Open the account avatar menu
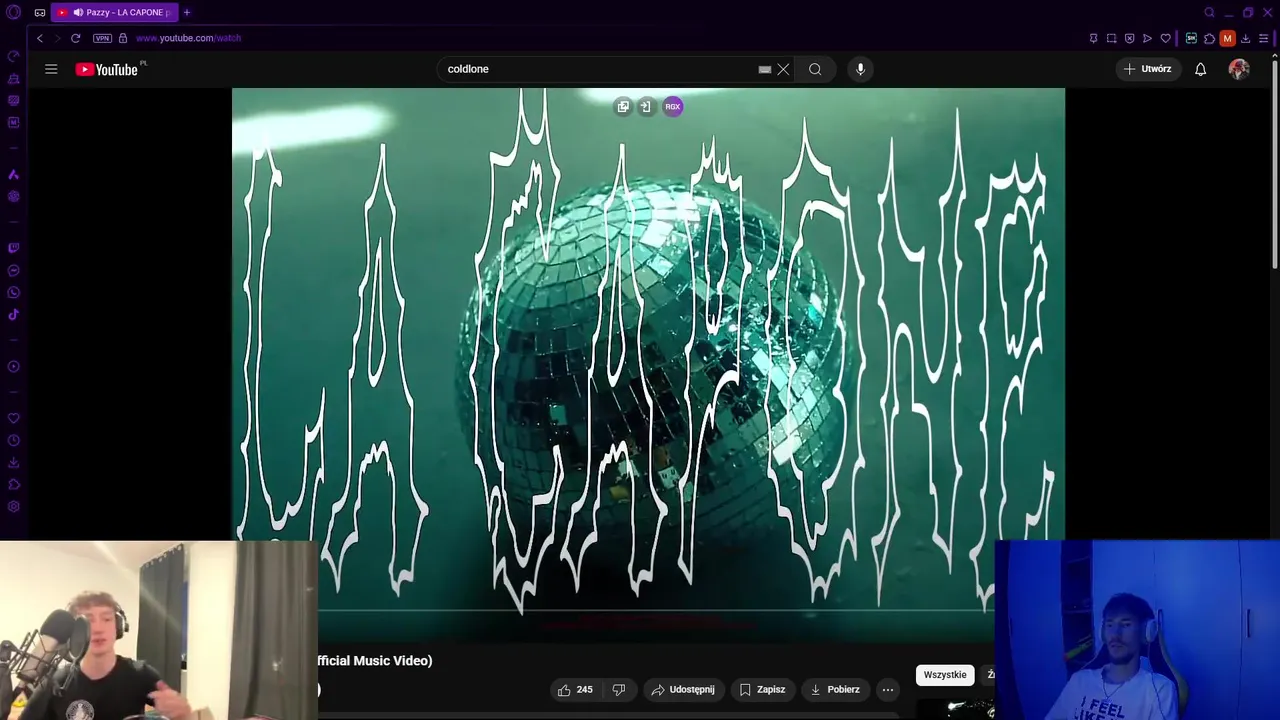The height and width of the screenshot is (720, 1280). pyautogui.click(x=1239, y=69)
